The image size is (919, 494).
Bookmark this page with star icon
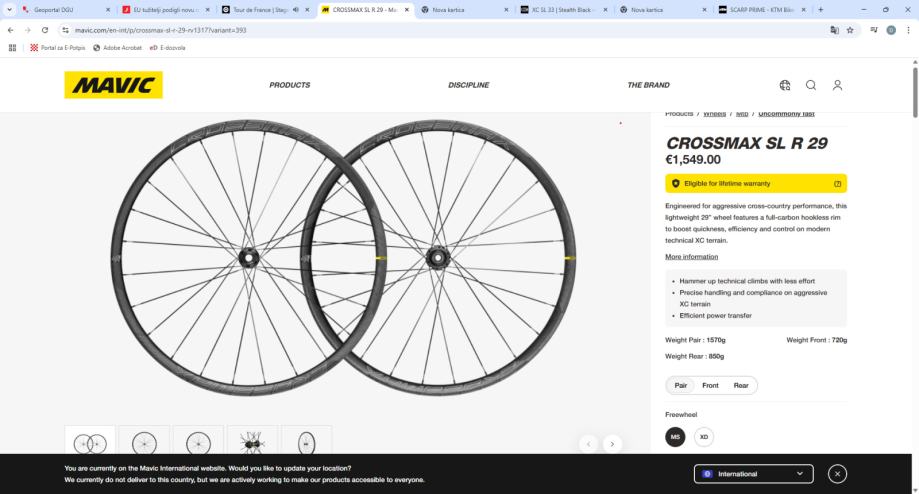[x=850, y=30]
